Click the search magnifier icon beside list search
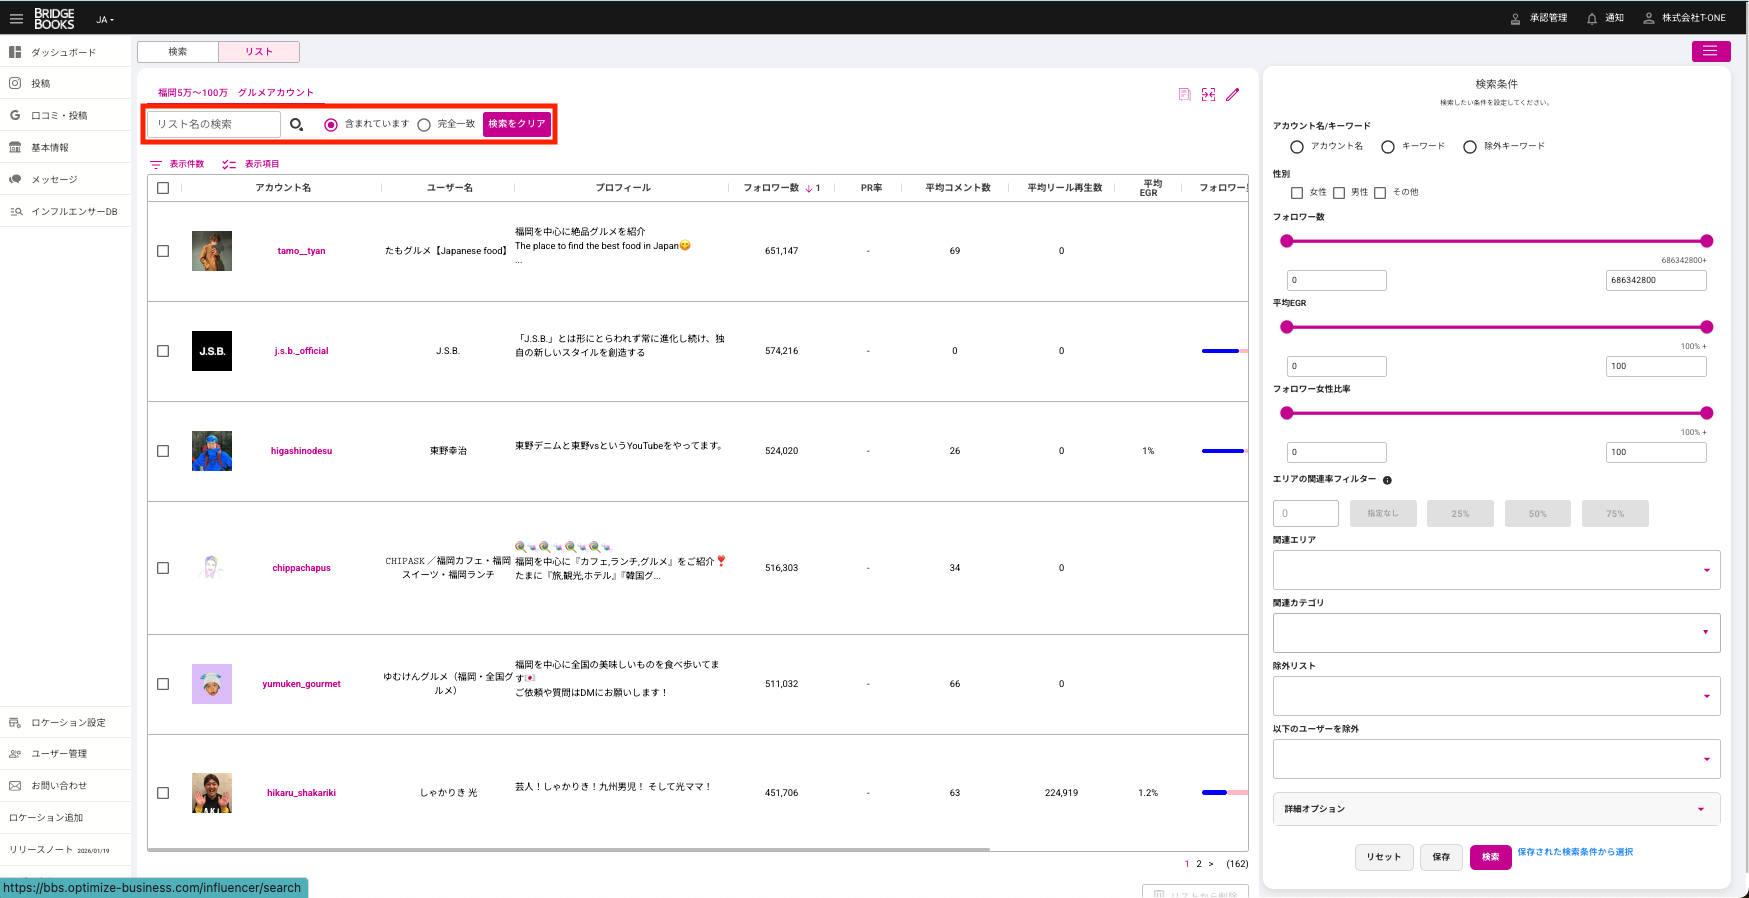 pos(297,125)
